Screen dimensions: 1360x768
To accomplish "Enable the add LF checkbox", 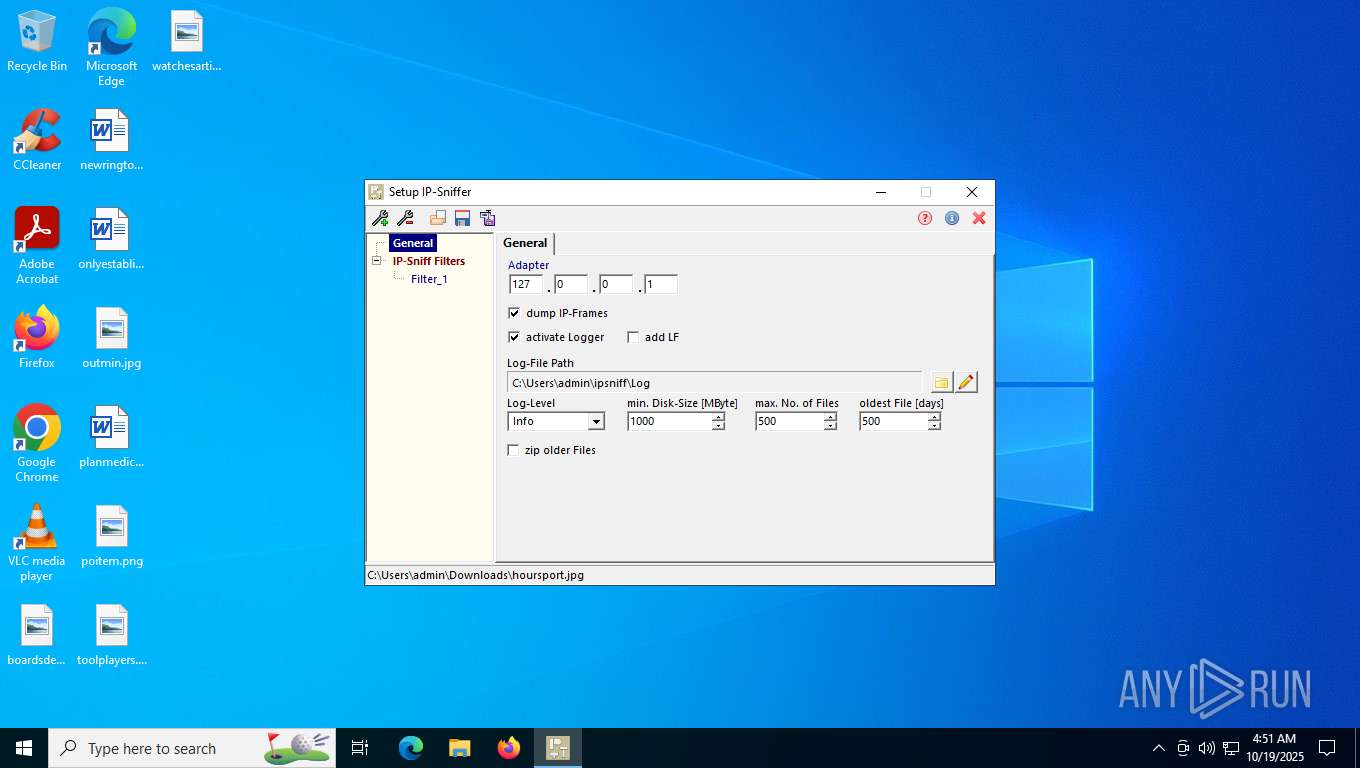I will click(633, 337).
